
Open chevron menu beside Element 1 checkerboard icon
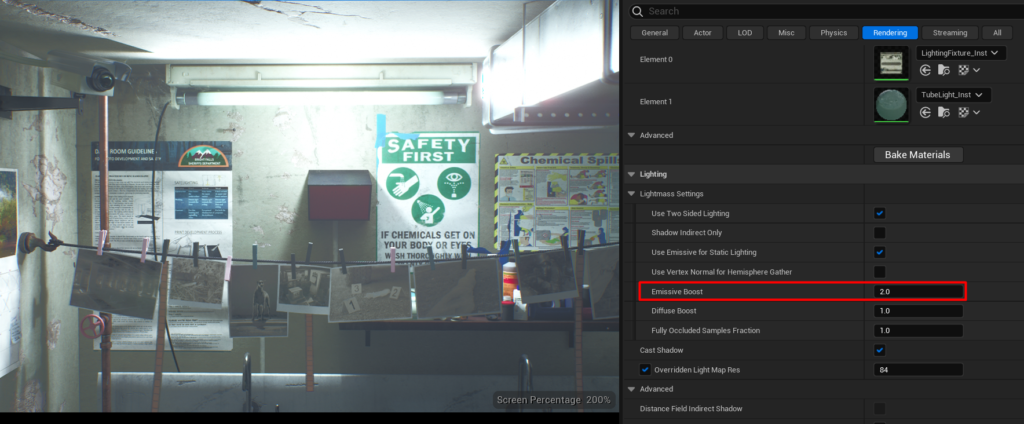976,112
